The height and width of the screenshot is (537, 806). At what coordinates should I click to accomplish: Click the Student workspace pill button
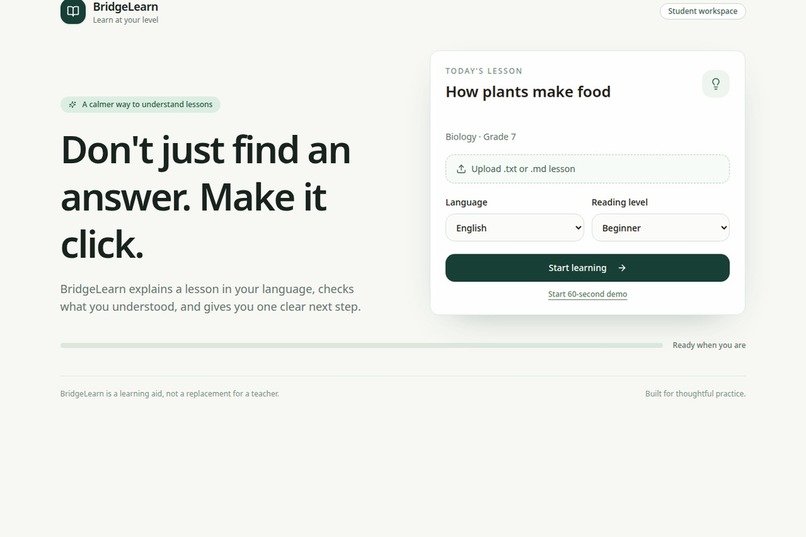[703, 11]
